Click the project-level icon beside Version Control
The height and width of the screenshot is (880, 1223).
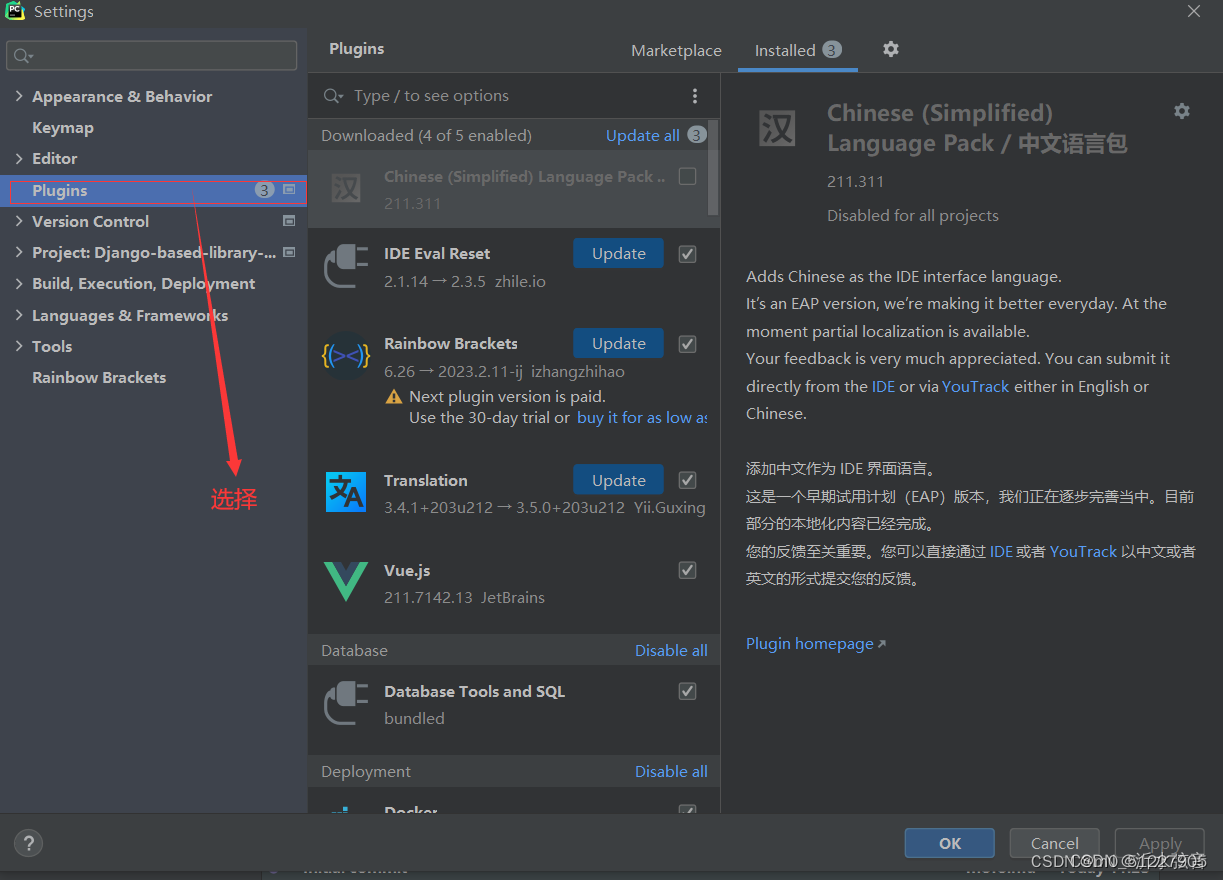(289, 221)
